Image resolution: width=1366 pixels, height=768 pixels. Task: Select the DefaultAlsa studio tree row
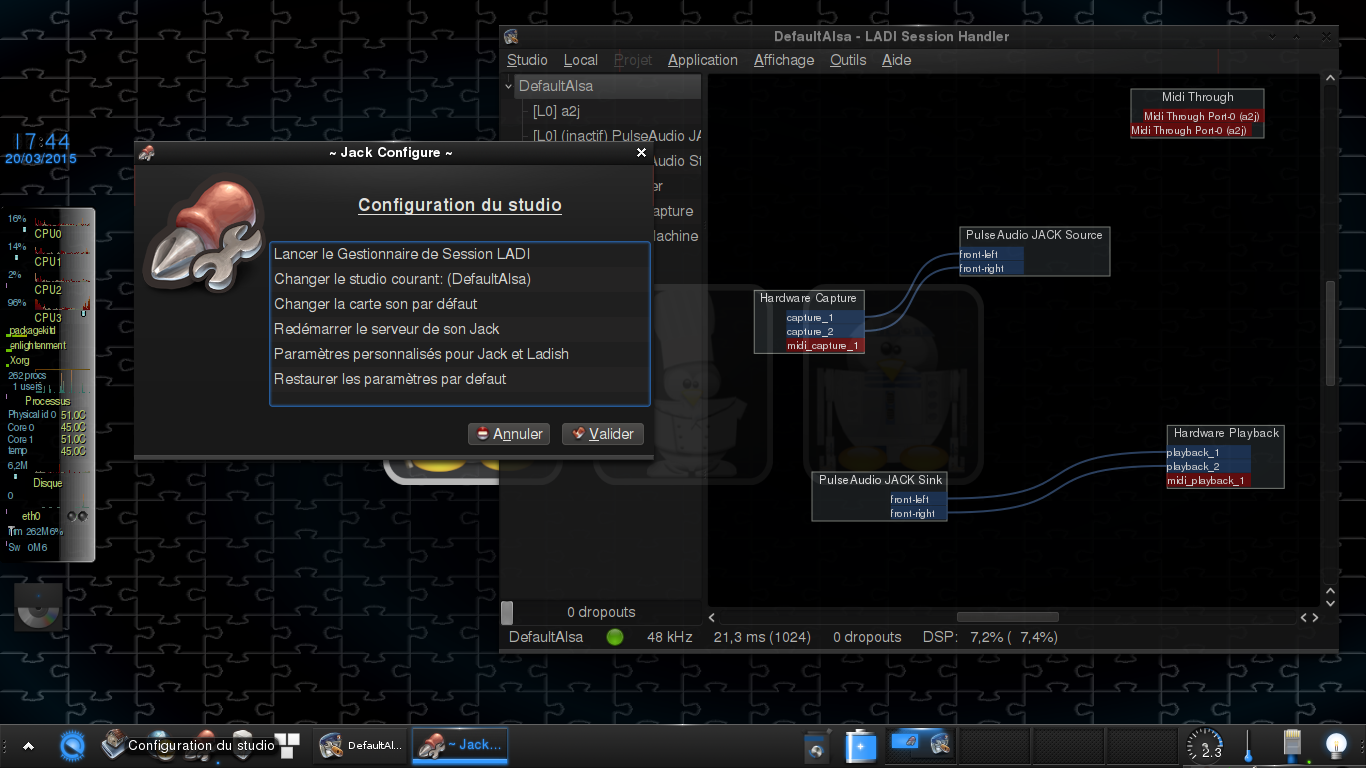pos(602,86)
